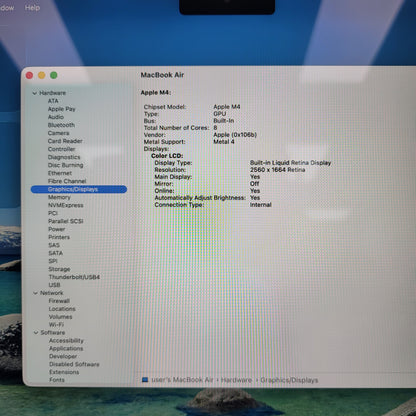Open the Help menu
The width and height of the screenshot is (416, 416).
pos(32,7)
